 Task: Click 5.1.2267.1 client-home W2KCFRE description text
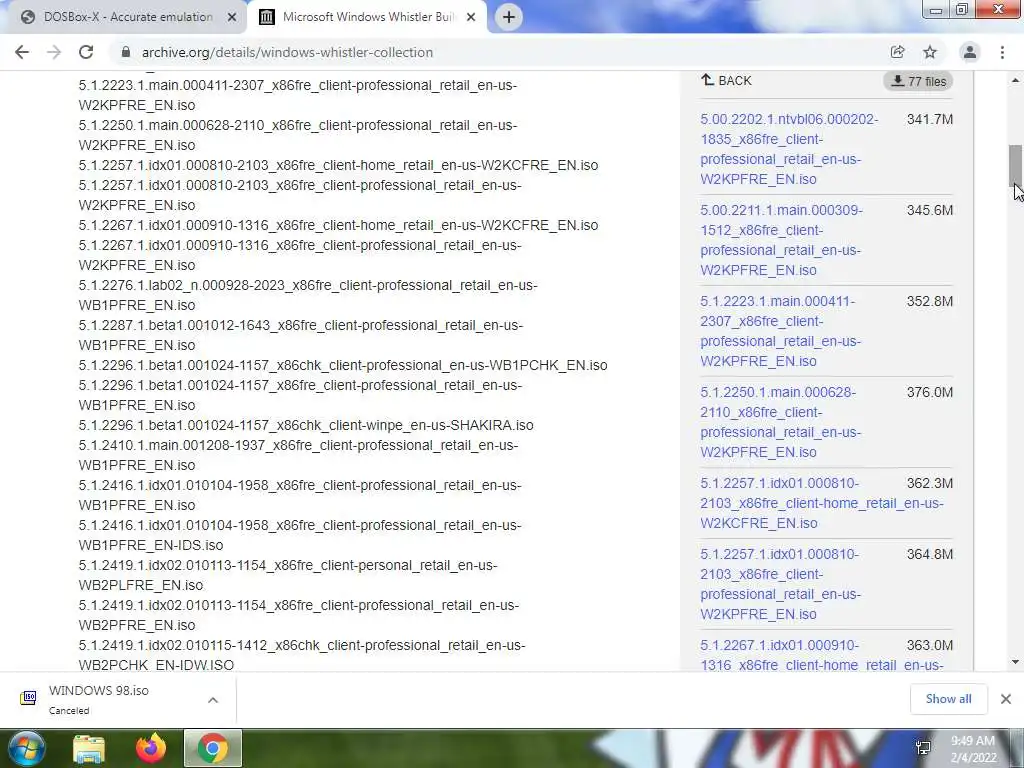point(338,225)
